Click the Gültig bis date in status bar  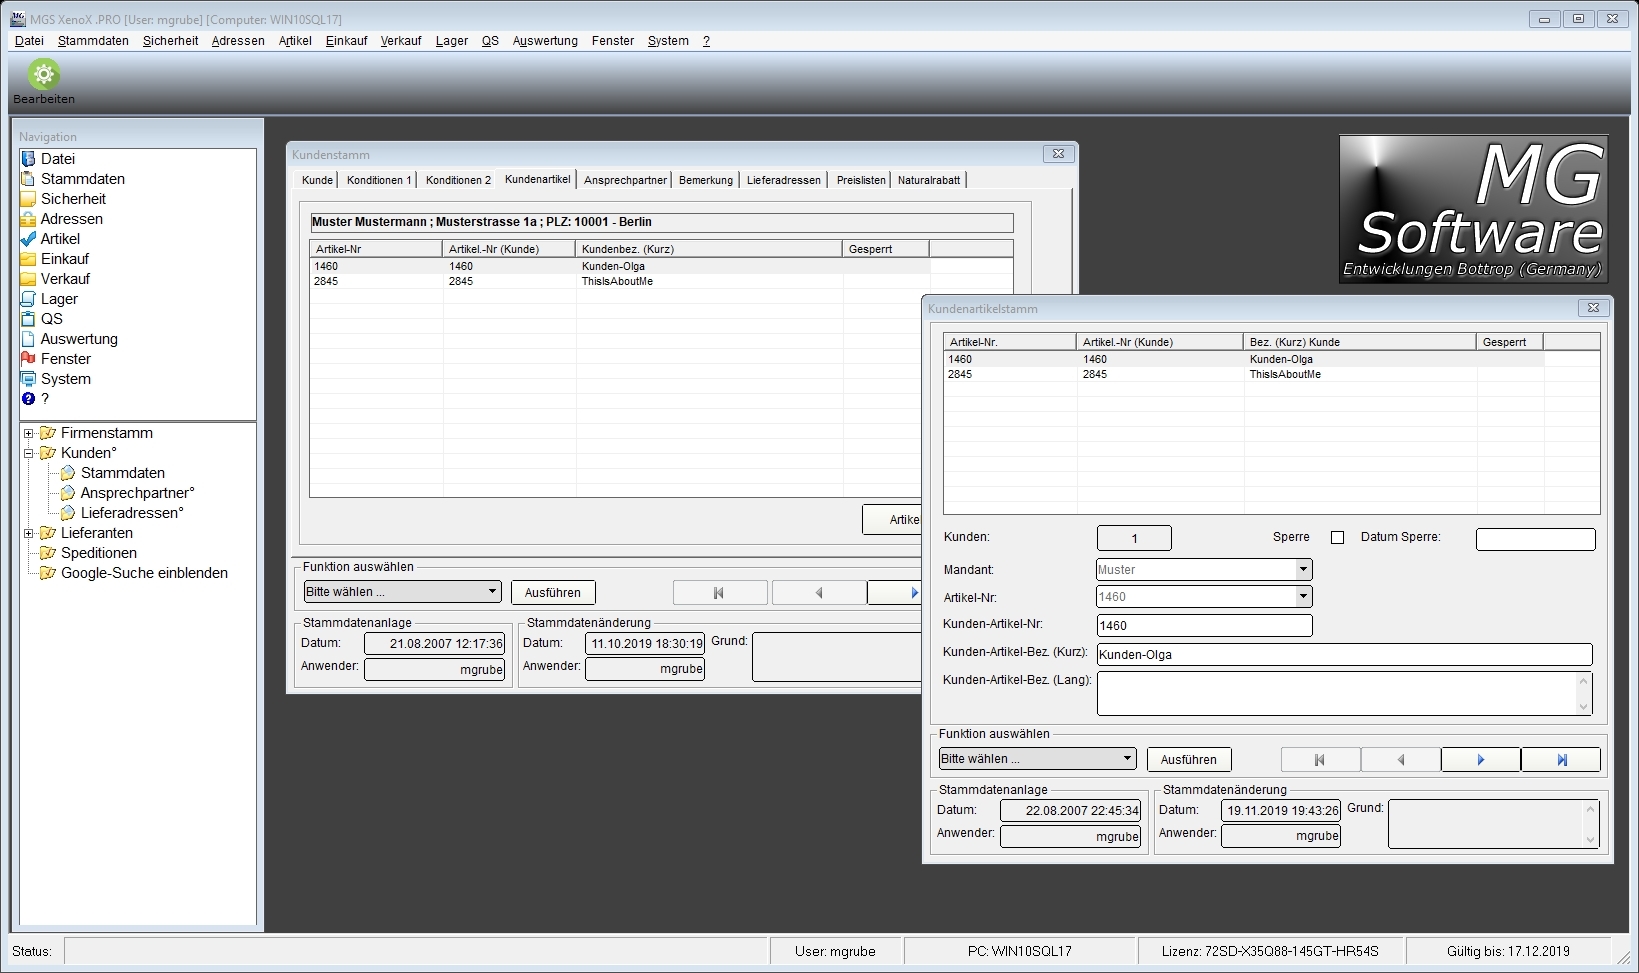[x=1508, y=952]
